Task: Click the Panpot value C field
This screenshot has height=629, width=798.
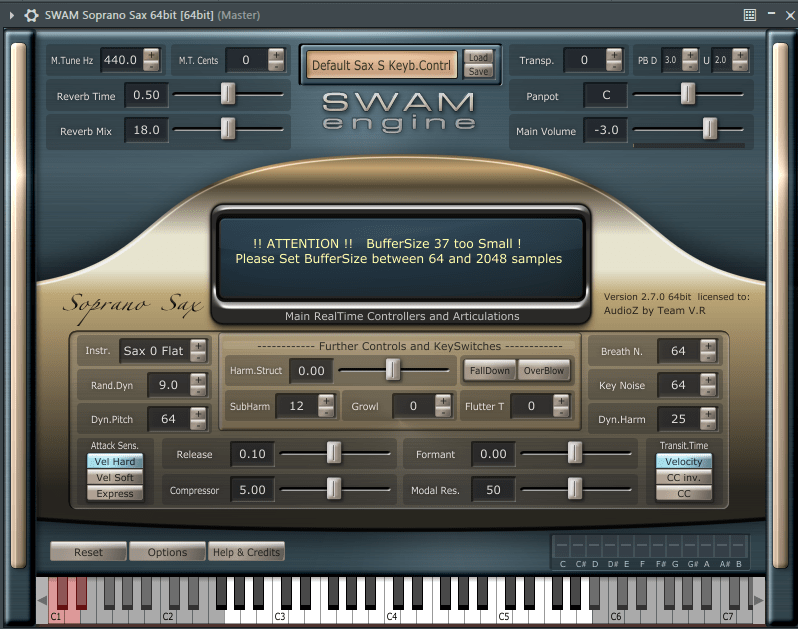Action: point(606,95)
